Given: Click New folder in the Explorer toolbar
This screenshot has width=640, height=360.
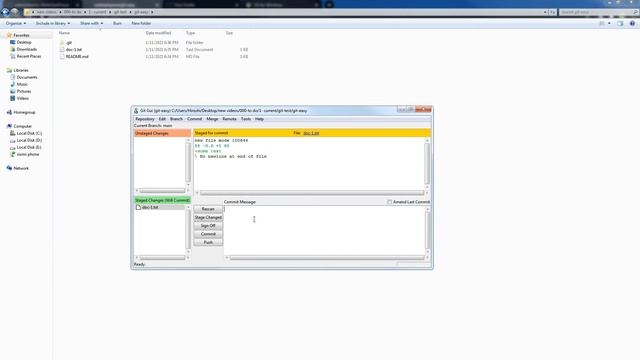Looking at the screenshot, I should pos(141,23).
